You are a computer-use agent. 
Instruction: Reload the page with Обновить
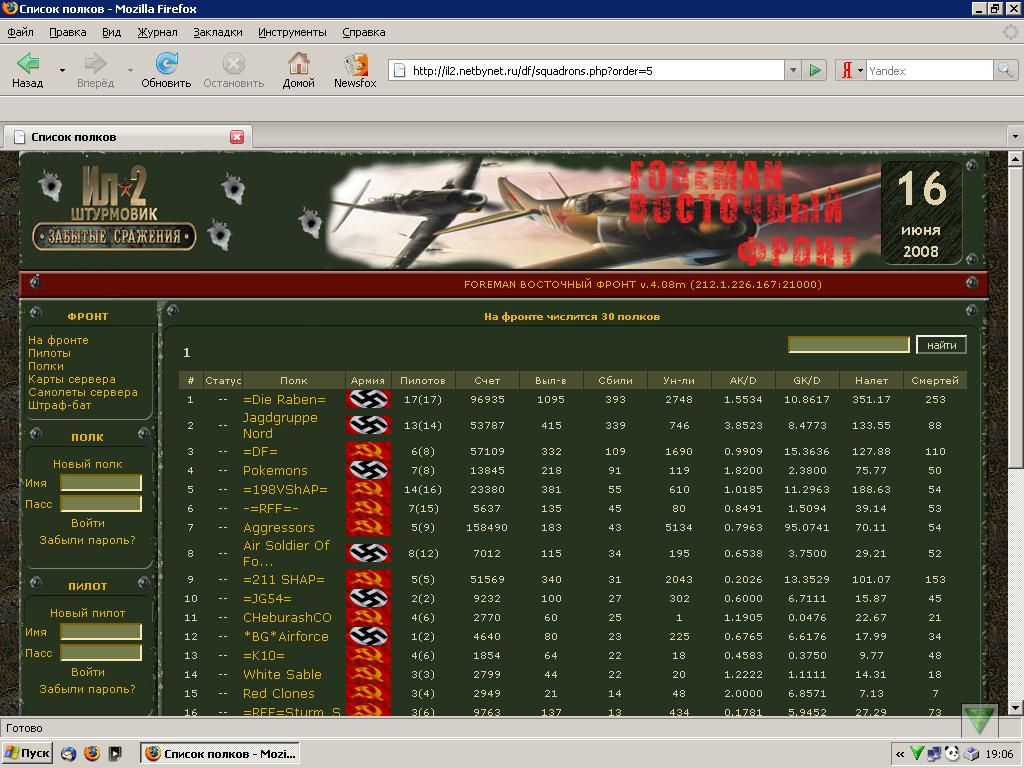(166, 70)
